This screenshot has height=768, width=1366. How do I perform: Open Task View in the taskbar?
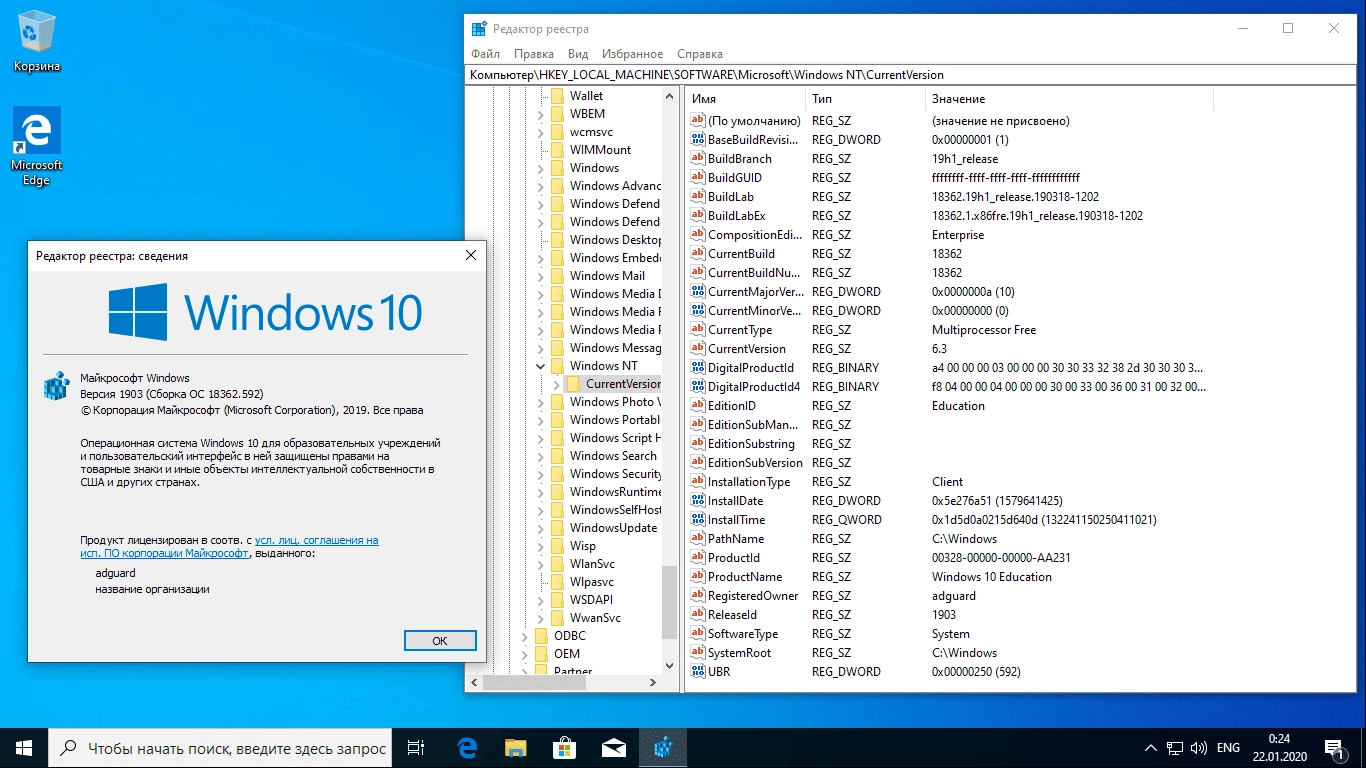pos(417,747)
